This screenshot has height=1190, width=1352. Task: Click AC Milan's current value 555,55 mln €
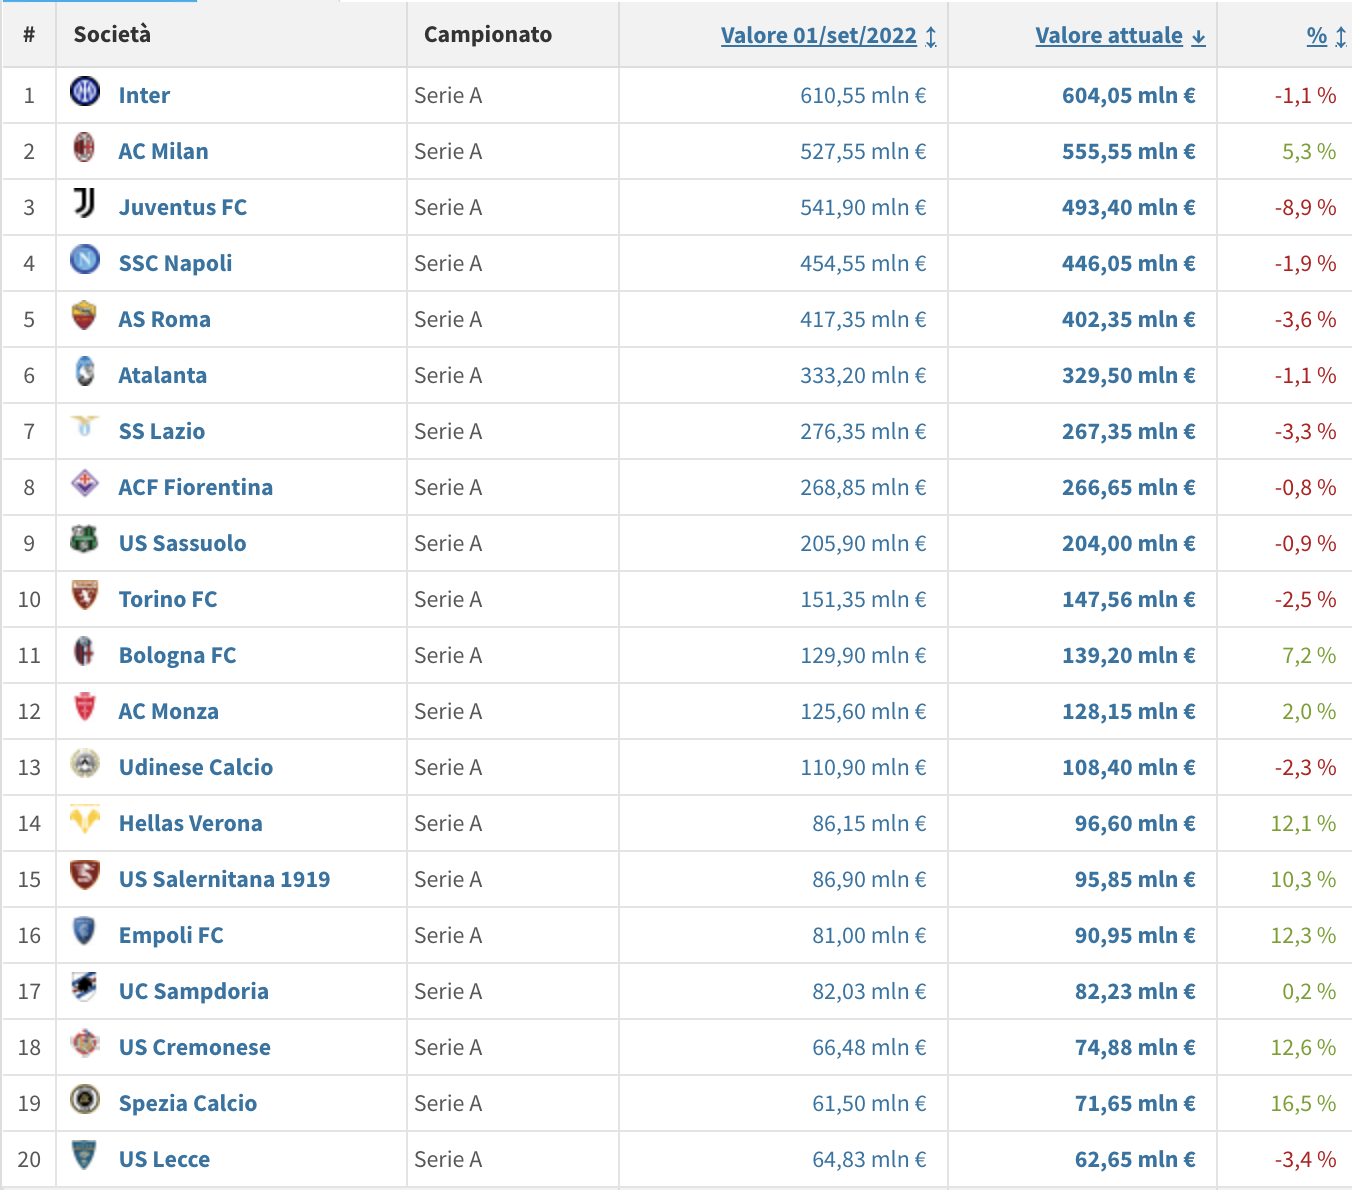[x=1129, y=151]
